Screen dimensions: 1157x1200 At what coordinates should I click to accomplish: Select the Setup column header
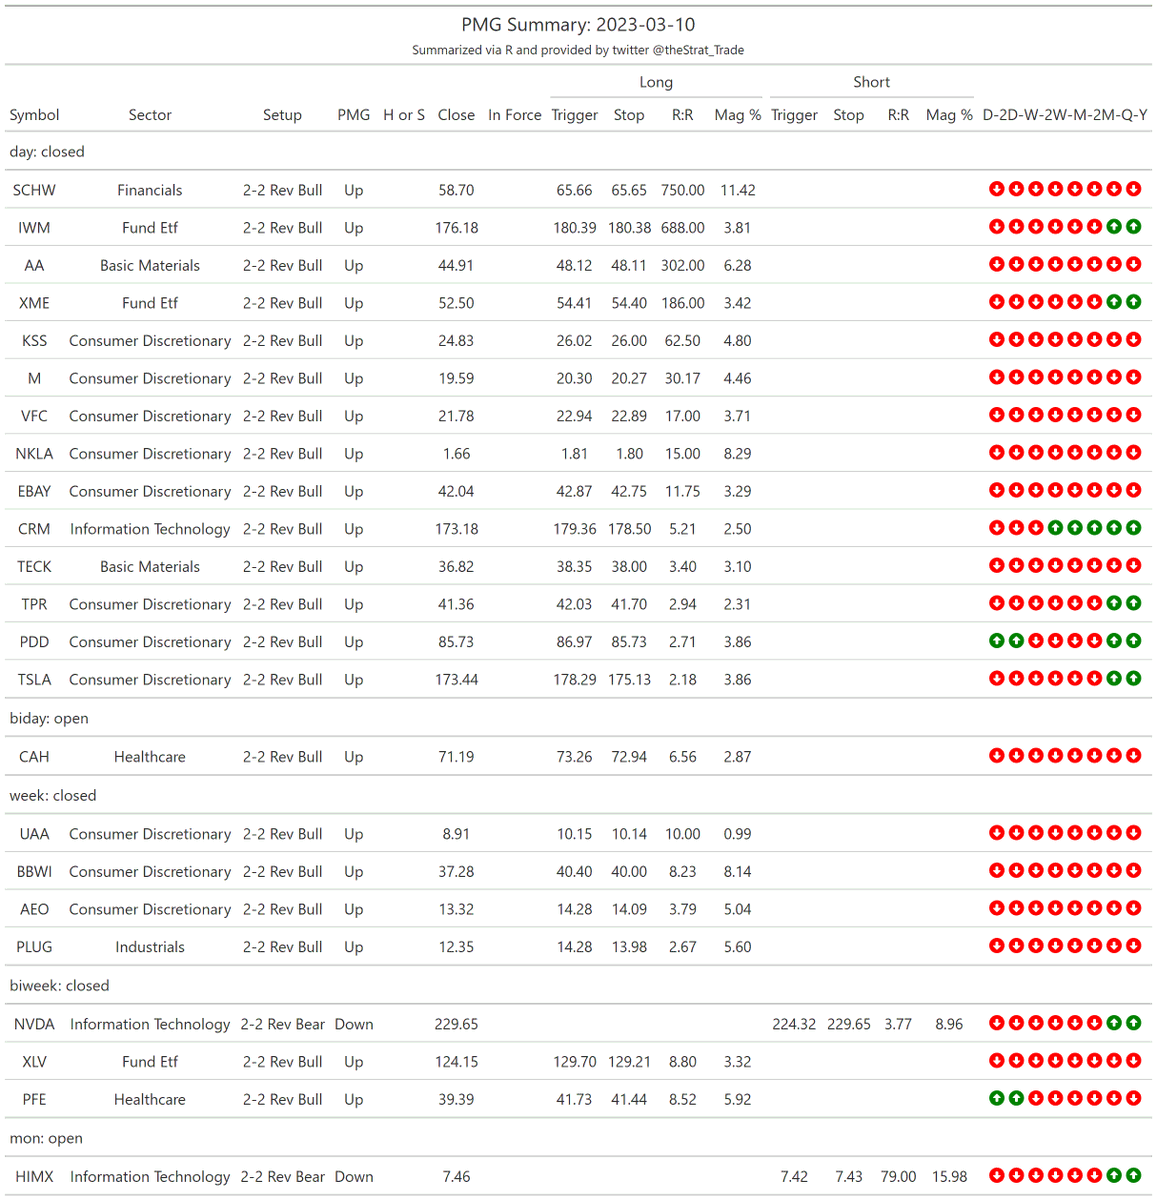[282, 115]
